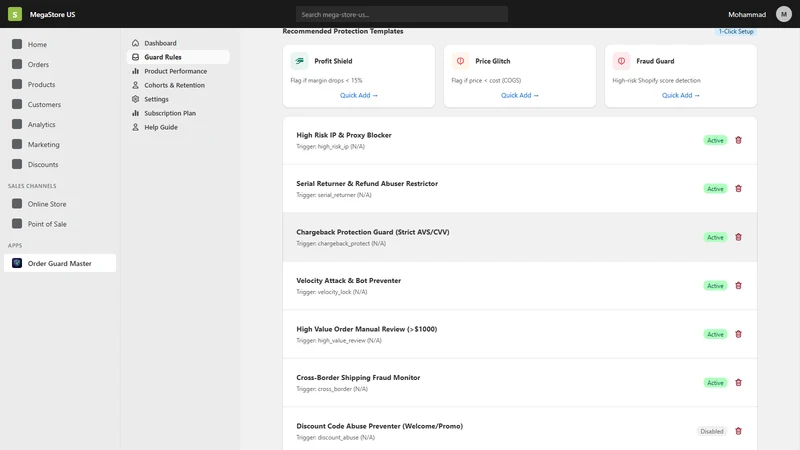The image size is (800, 450).
Task: Click High-risk Shopify score detection text
Action: [x=656, y=81]
